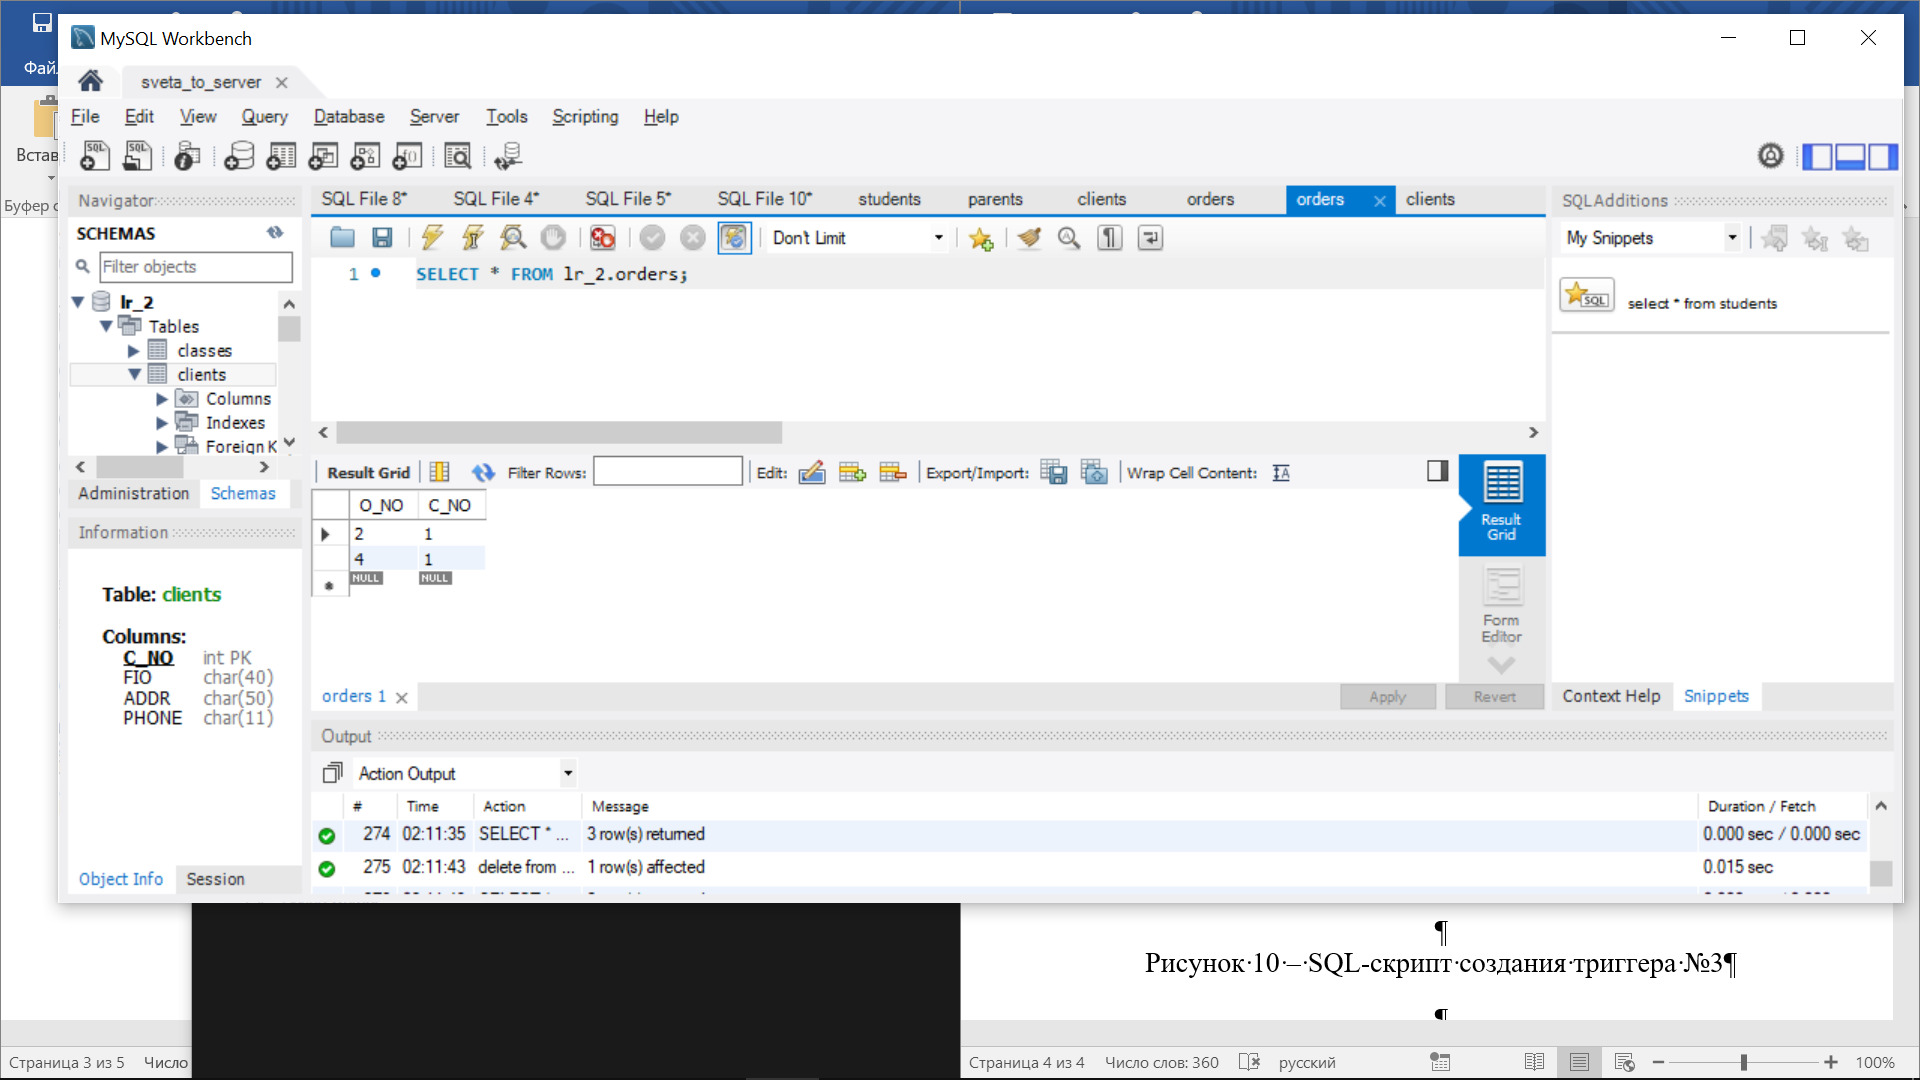Export recordset to external file icon
The height and width of the screenshot is (1080, 1920).
[1053, 473]
